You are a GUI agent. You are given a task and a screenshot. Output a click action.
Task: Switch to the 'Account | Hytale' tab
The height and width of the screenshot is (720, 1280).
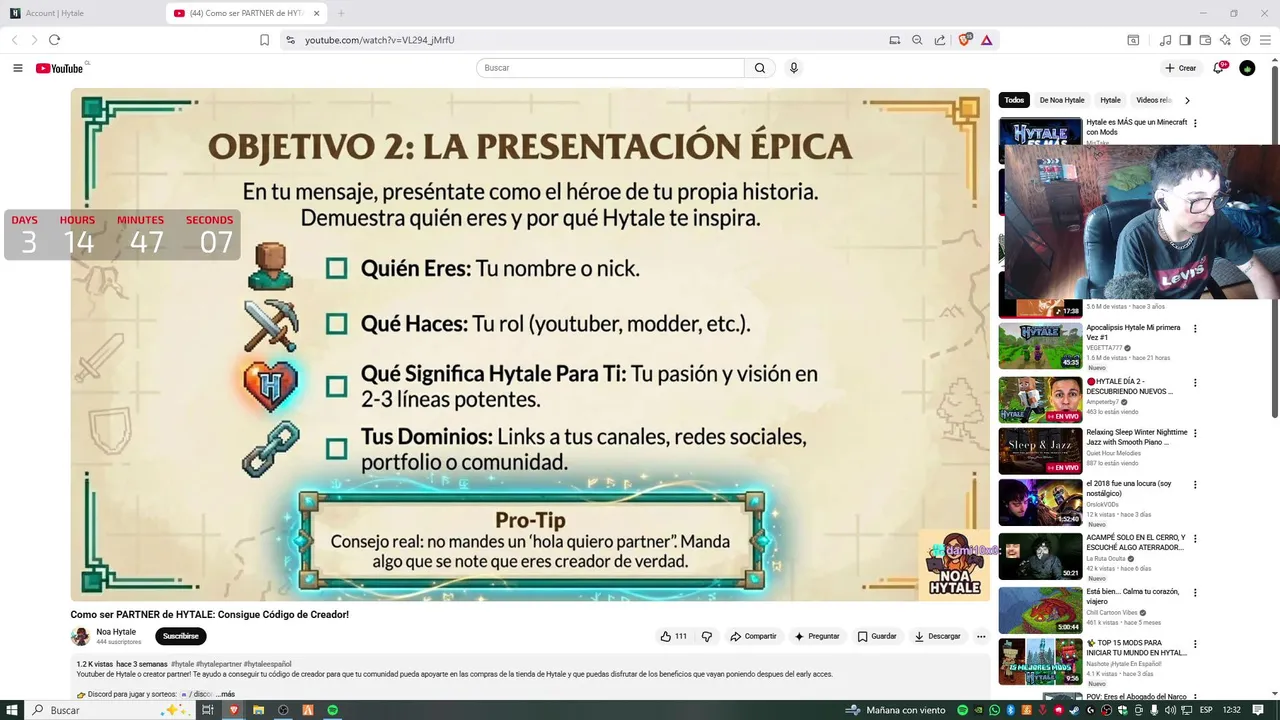point(83,13)
